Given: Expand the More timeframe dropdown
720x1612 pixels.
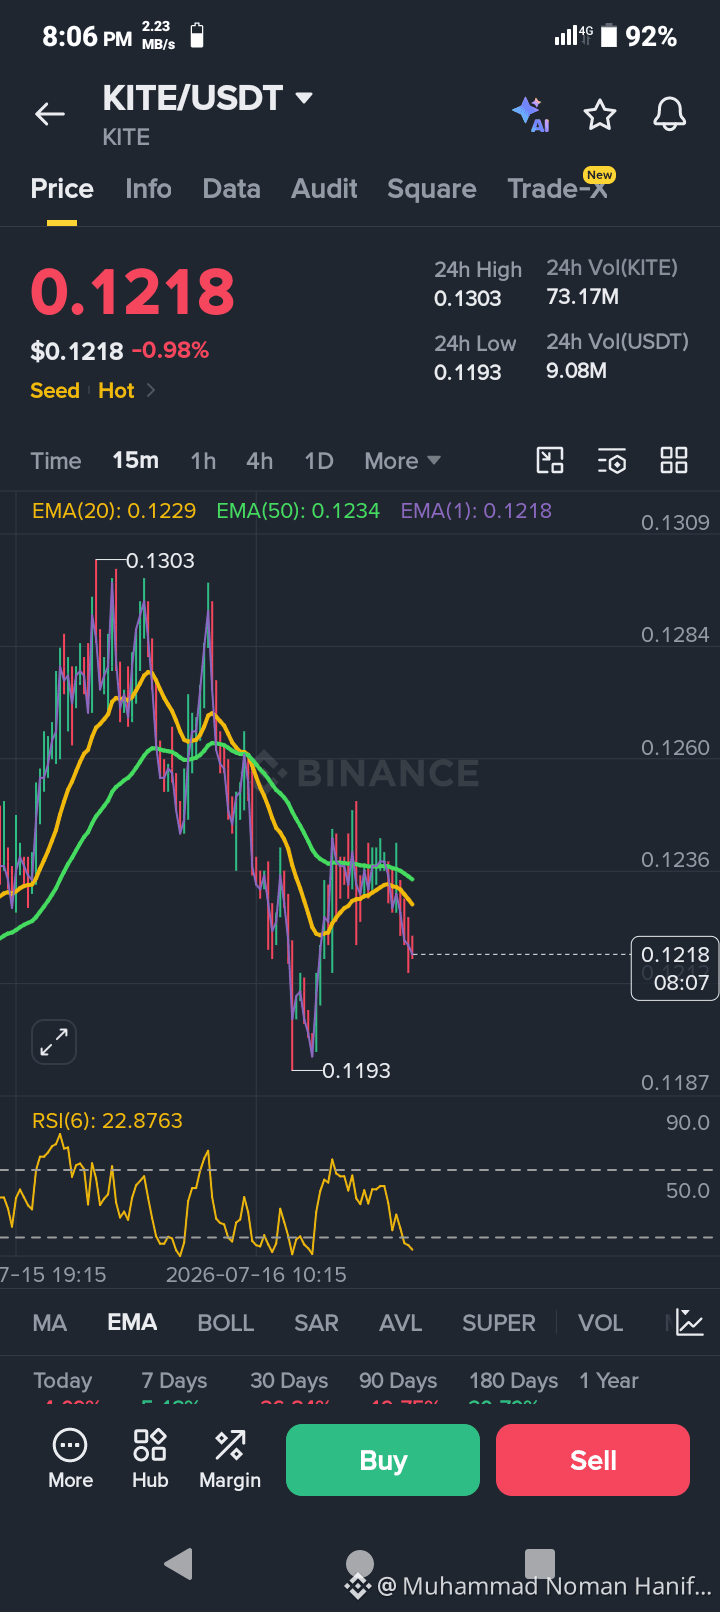Looking at the screenshot, I should click(402, 460).
